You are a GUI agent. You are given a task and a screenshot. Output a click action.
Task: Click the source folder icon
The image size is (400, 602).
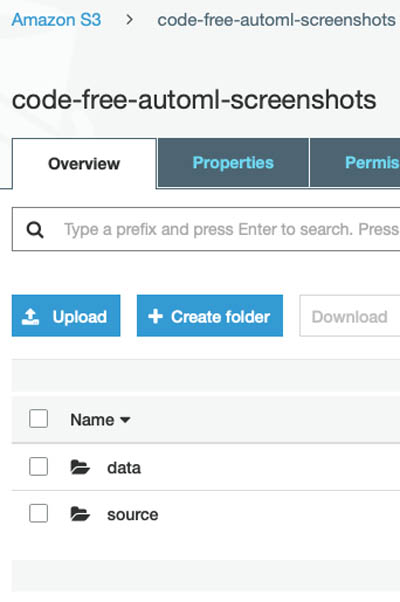click(80, 514)
